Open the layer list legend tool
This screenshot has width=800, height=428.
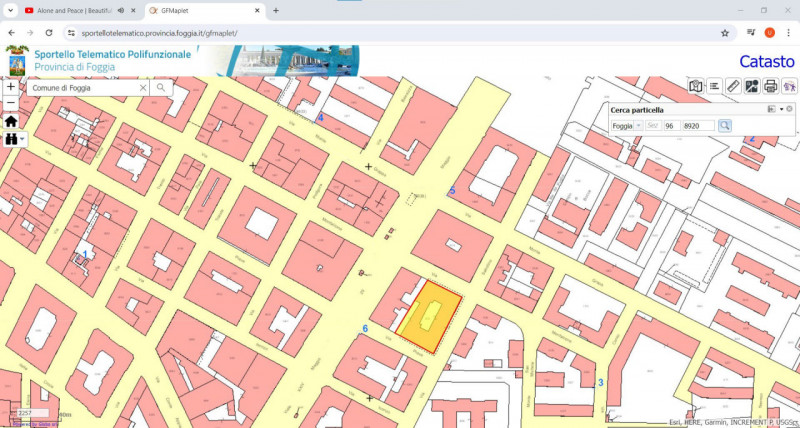(714, 86)
